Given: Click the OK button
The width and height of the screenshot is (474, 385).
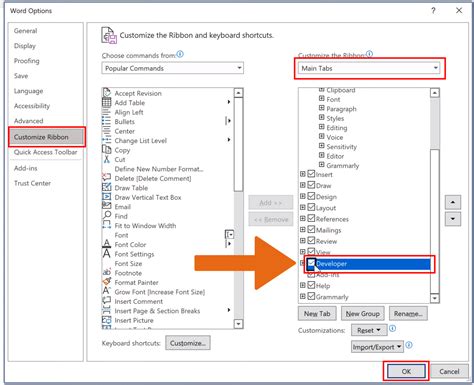Looking at the screenshot, I should coord(406,371).
